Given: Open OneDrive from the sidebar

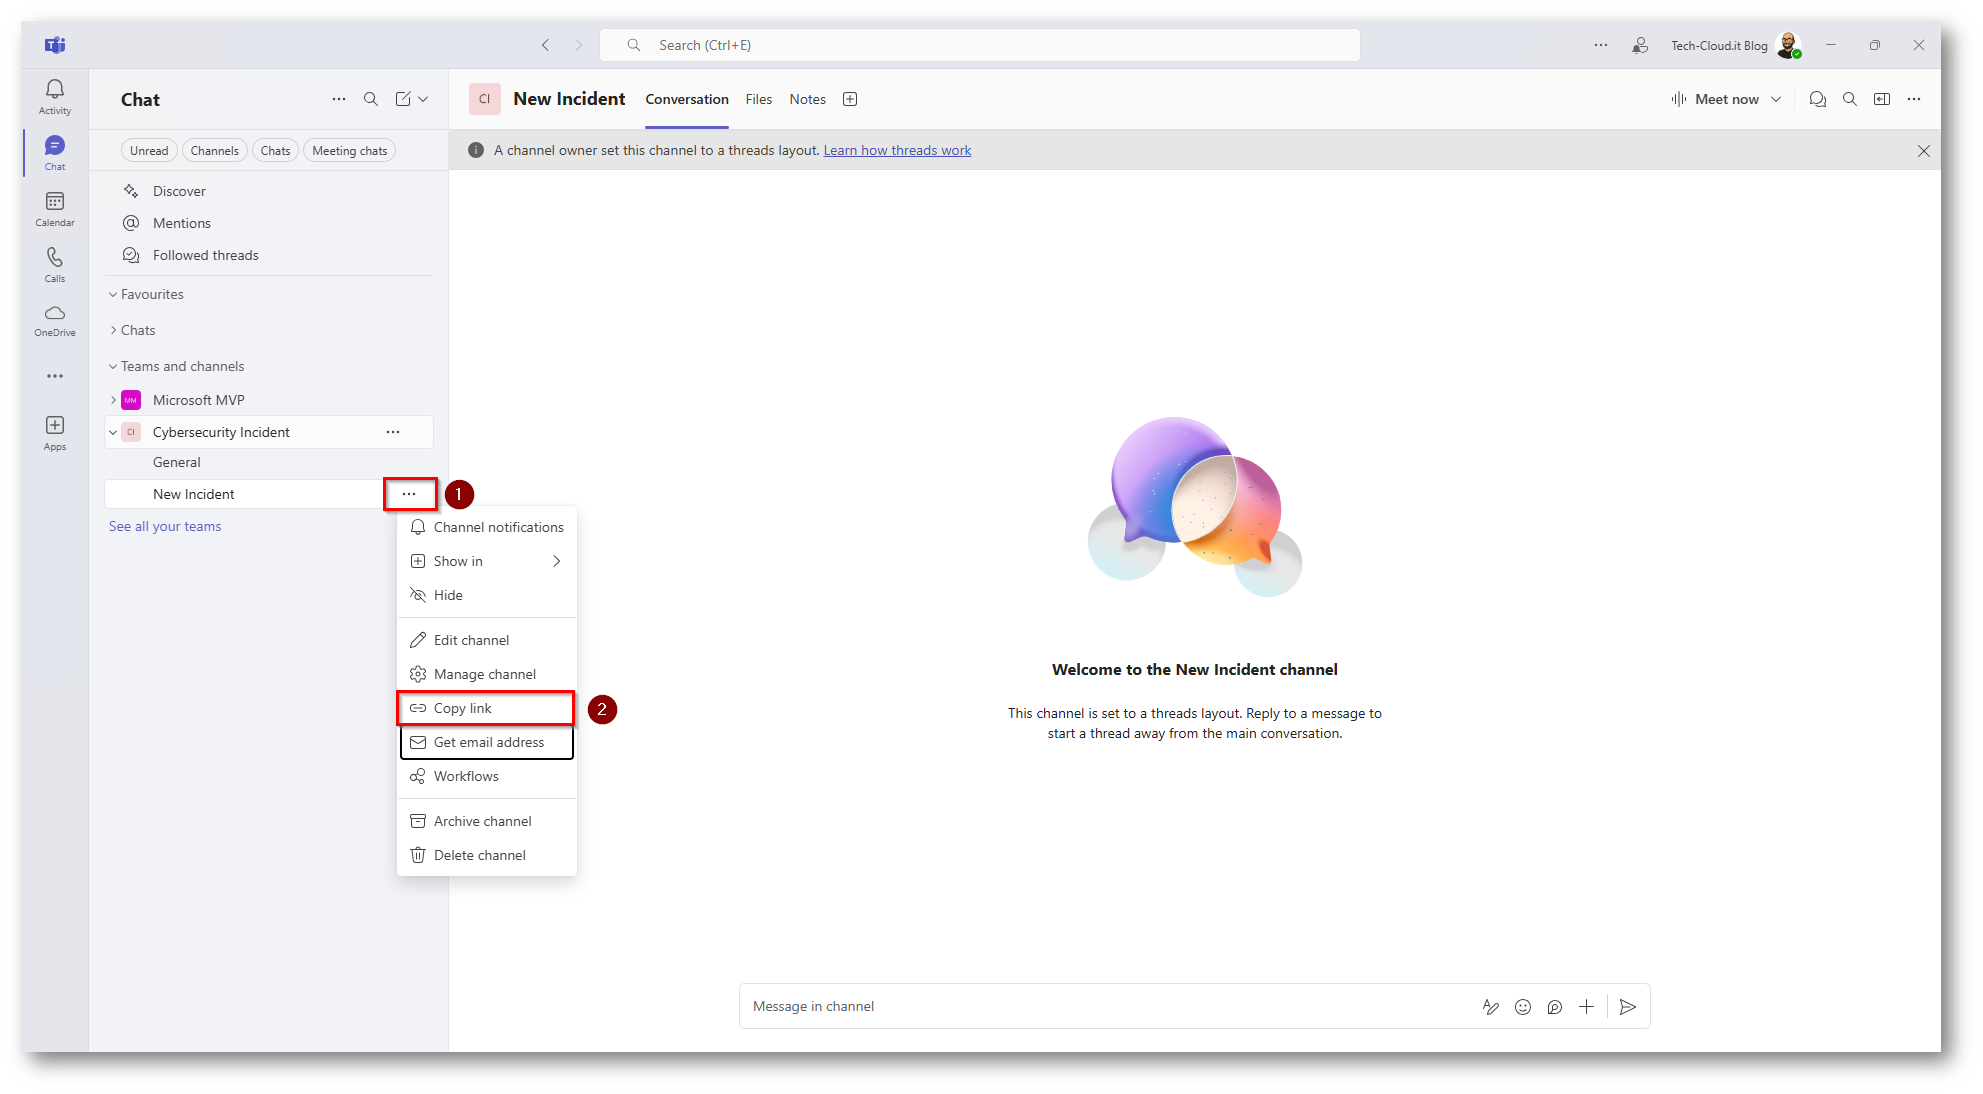Looking at the screenshot, I should [x=55, y=319].
